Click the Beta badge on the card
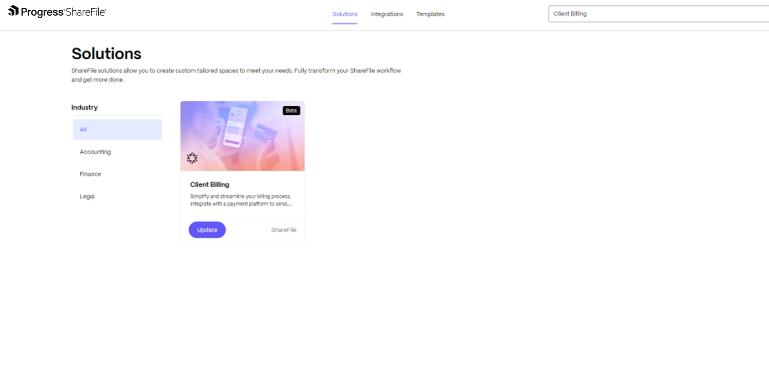The width and height of the screenshot is (769, 367). 291,111
